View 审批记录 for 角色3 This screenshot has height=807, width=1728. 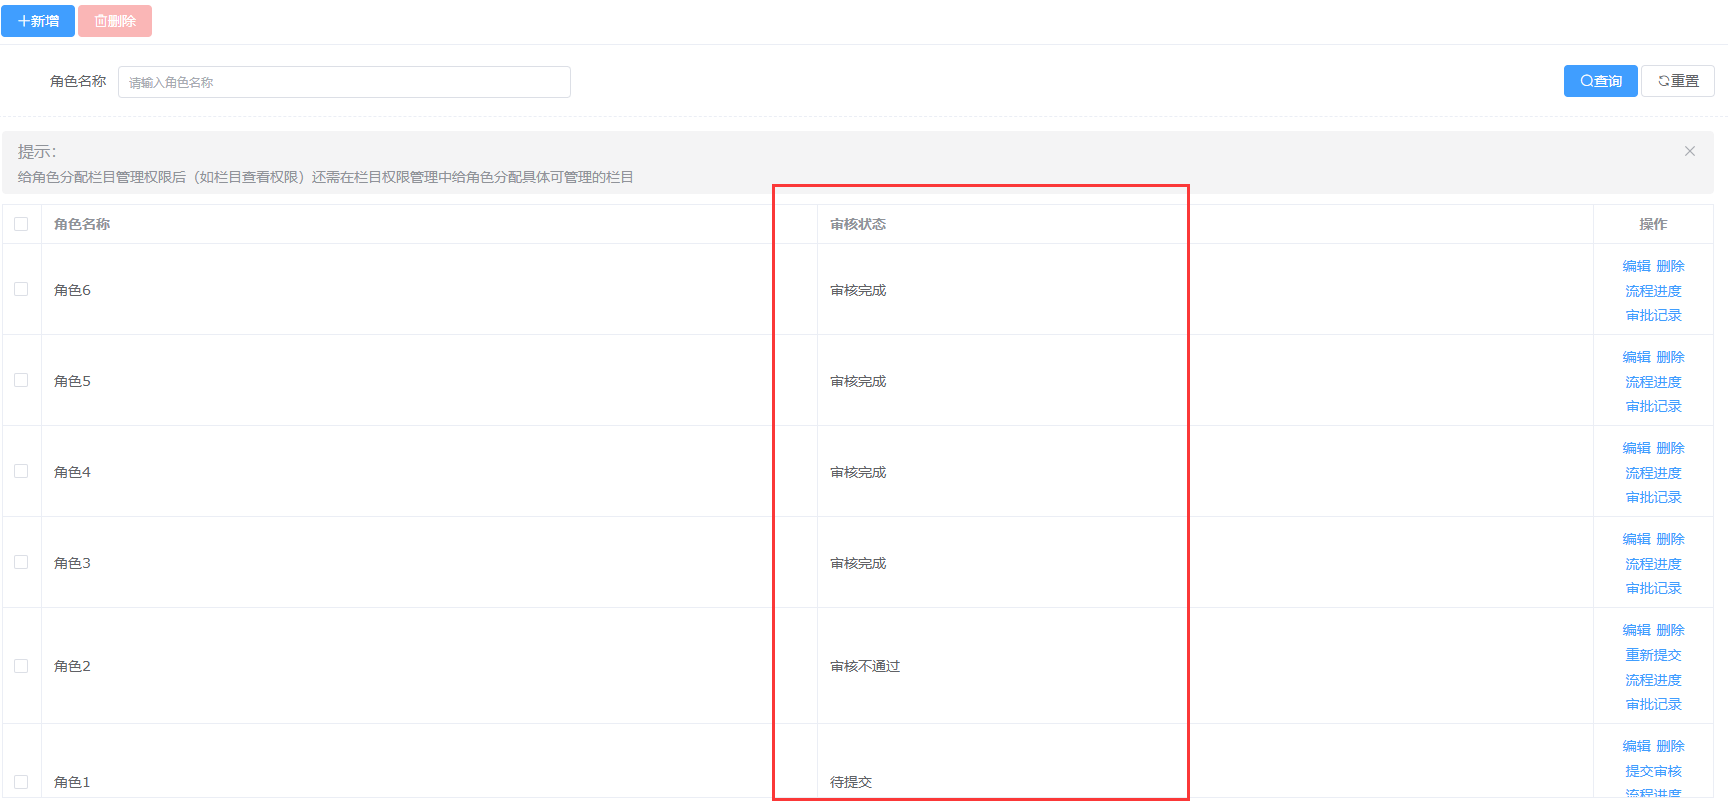(1653, 588)
